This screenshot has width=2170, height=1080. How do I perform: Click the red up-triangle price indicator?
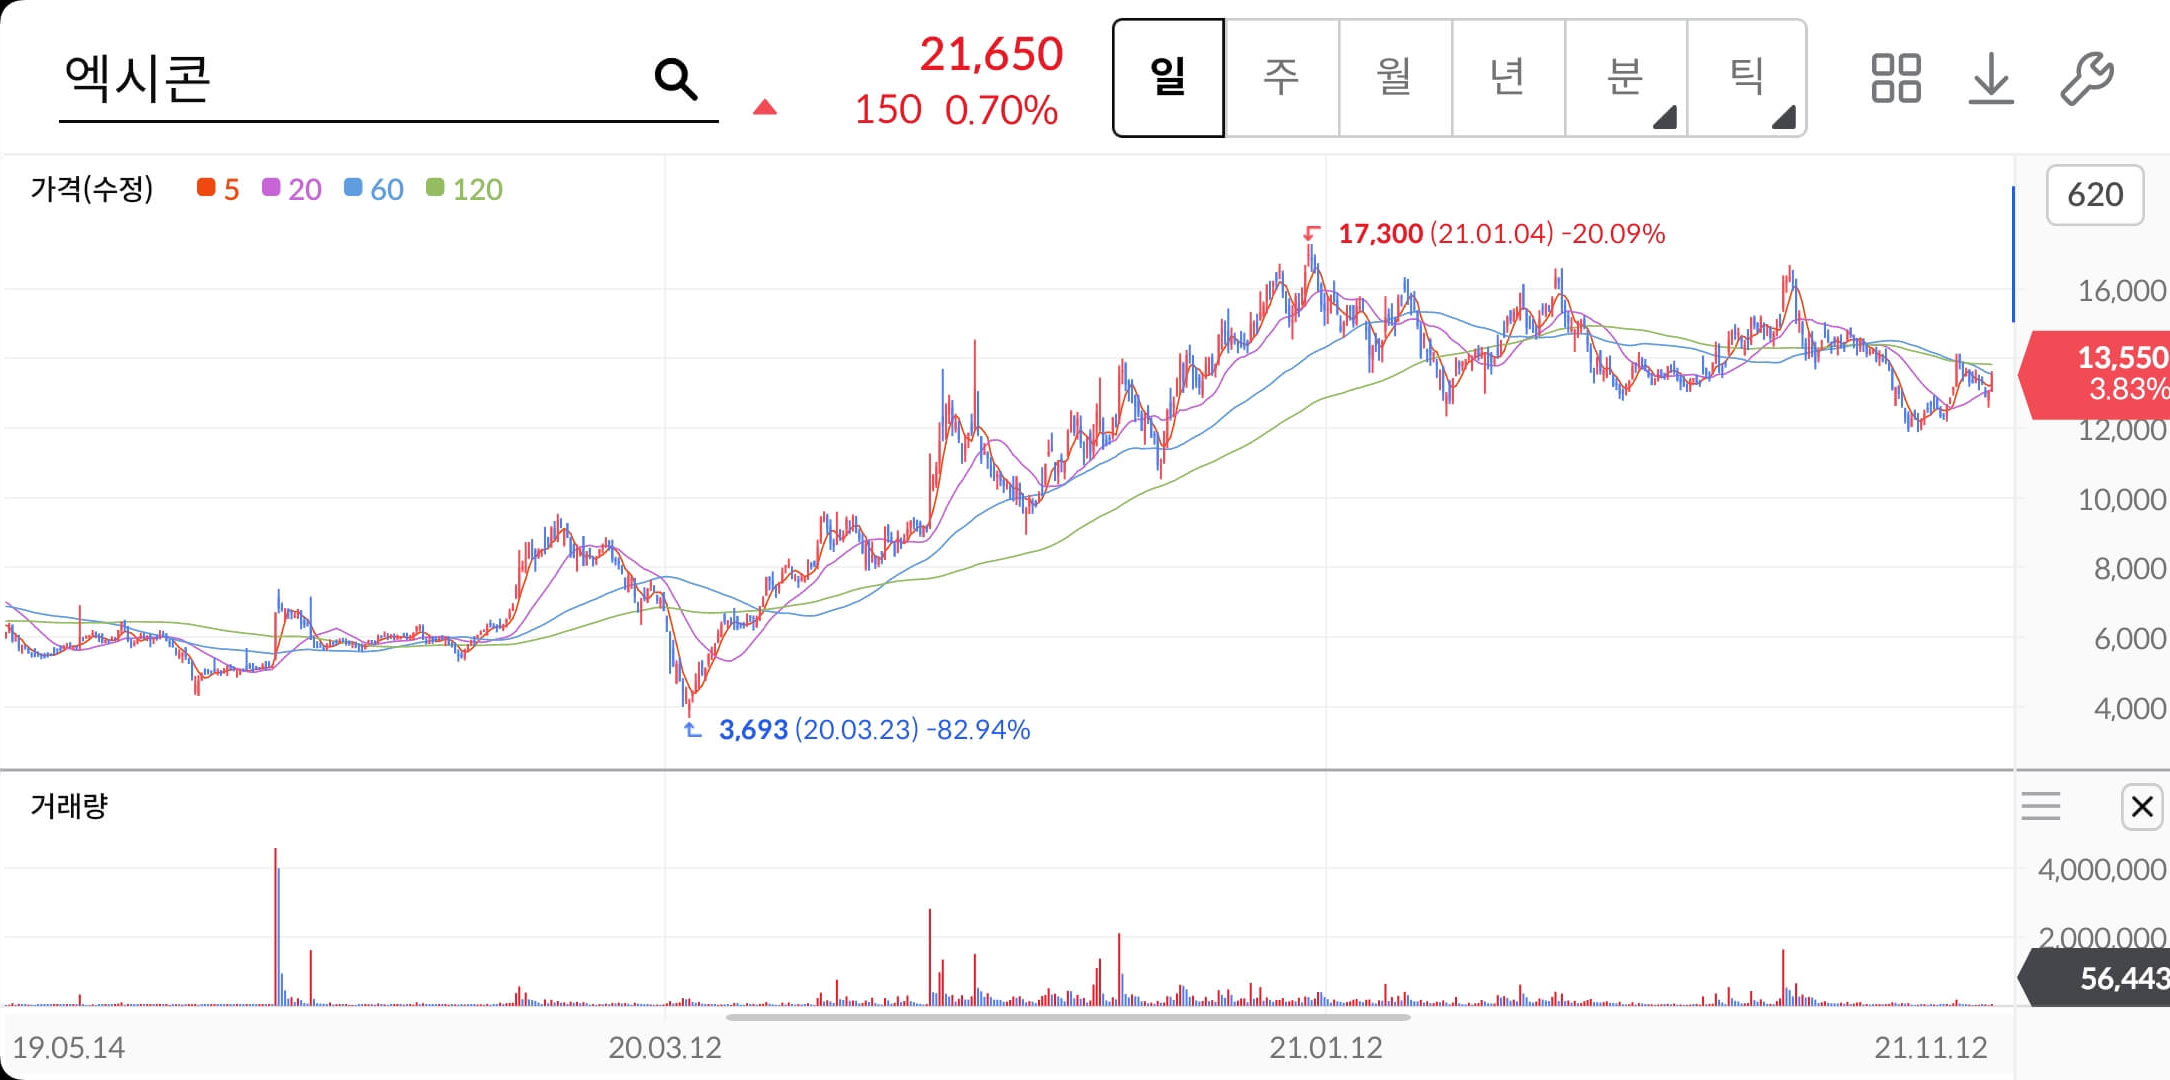[763, 105]
